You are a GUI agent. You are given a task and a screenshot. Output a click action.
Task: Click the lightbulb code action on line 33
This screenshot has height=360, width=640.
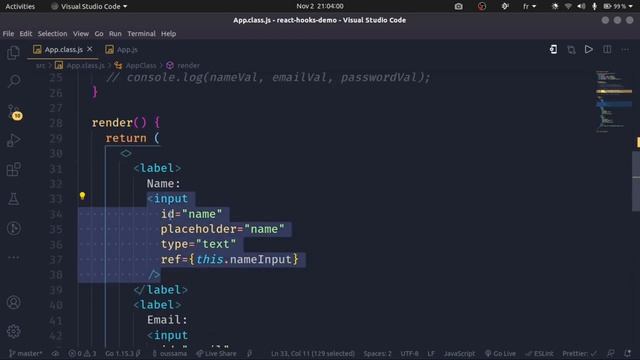click(82, 196)
